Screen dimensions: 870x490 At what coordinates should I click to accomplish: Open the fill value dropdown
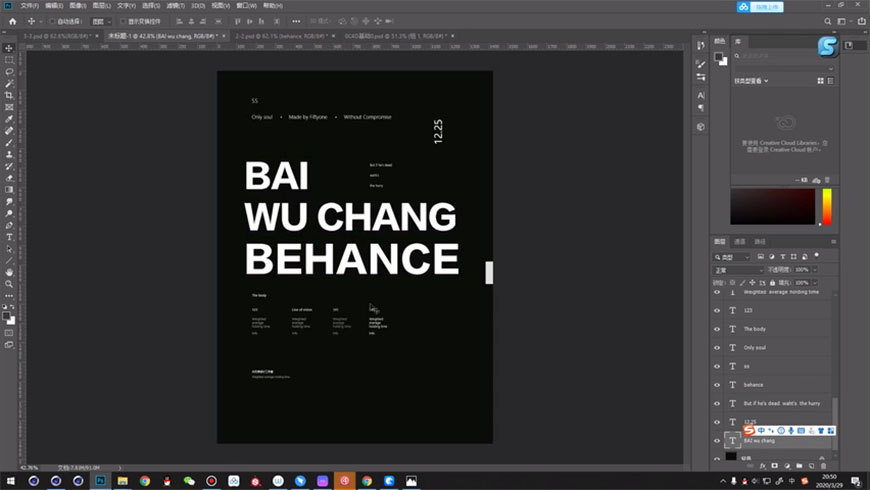(815, 283)
